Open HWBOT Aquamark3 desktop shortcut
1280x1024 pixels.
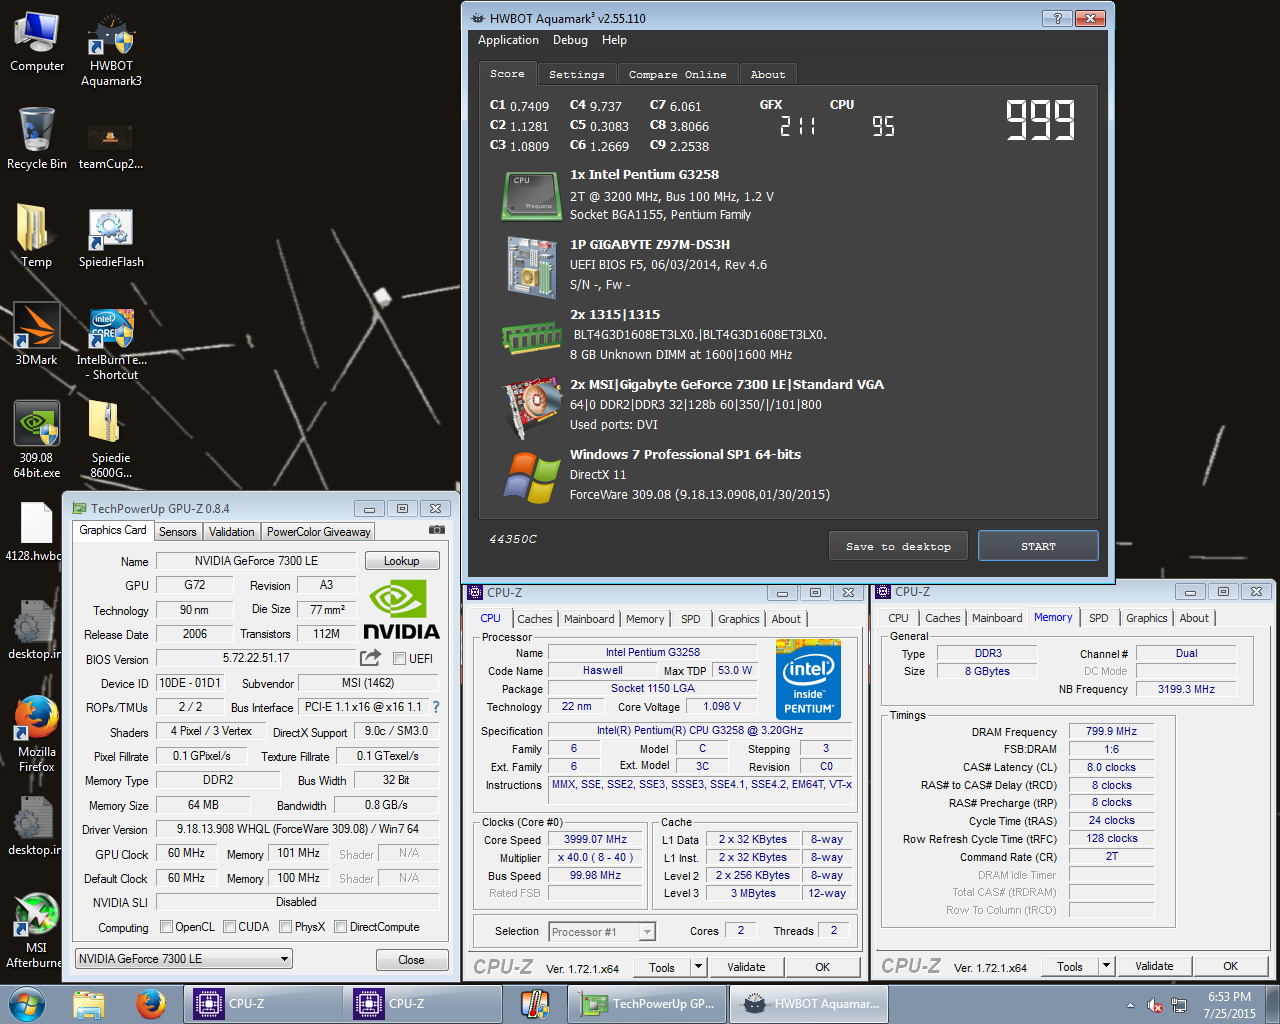click(111, 50)
